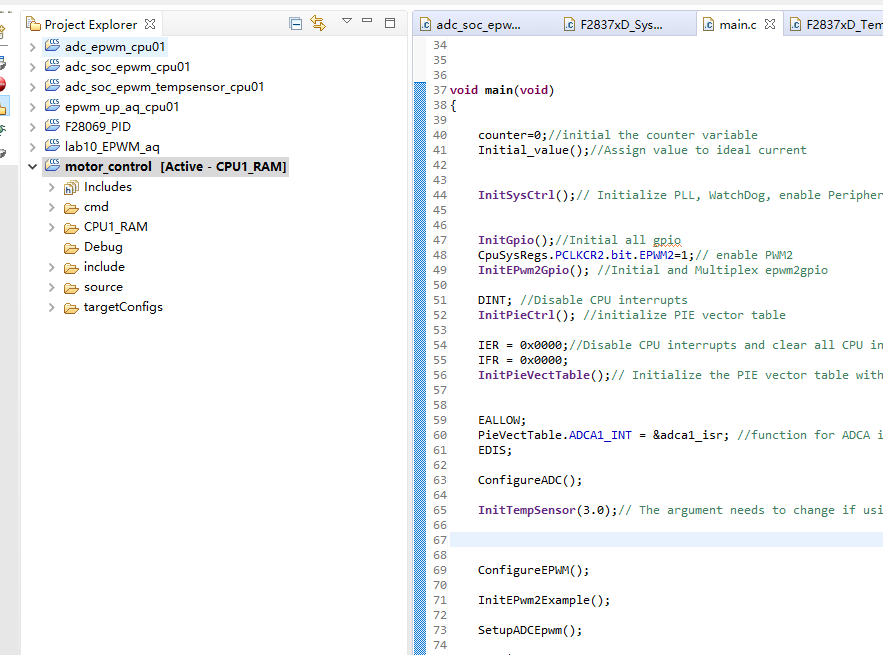This screenshot has height=655, width=883.
Task: Click the motor_control project icon
Action: tap(52, 166)
